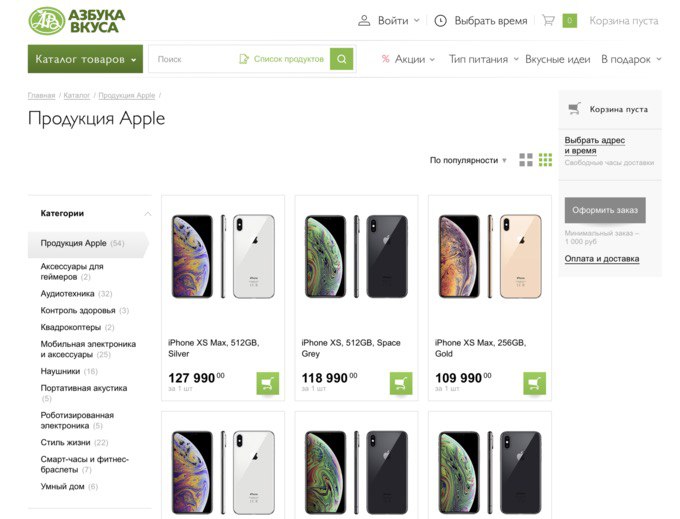680x519 pixels.
Task: Click the cart icon in the header
Action: (548, 20)
